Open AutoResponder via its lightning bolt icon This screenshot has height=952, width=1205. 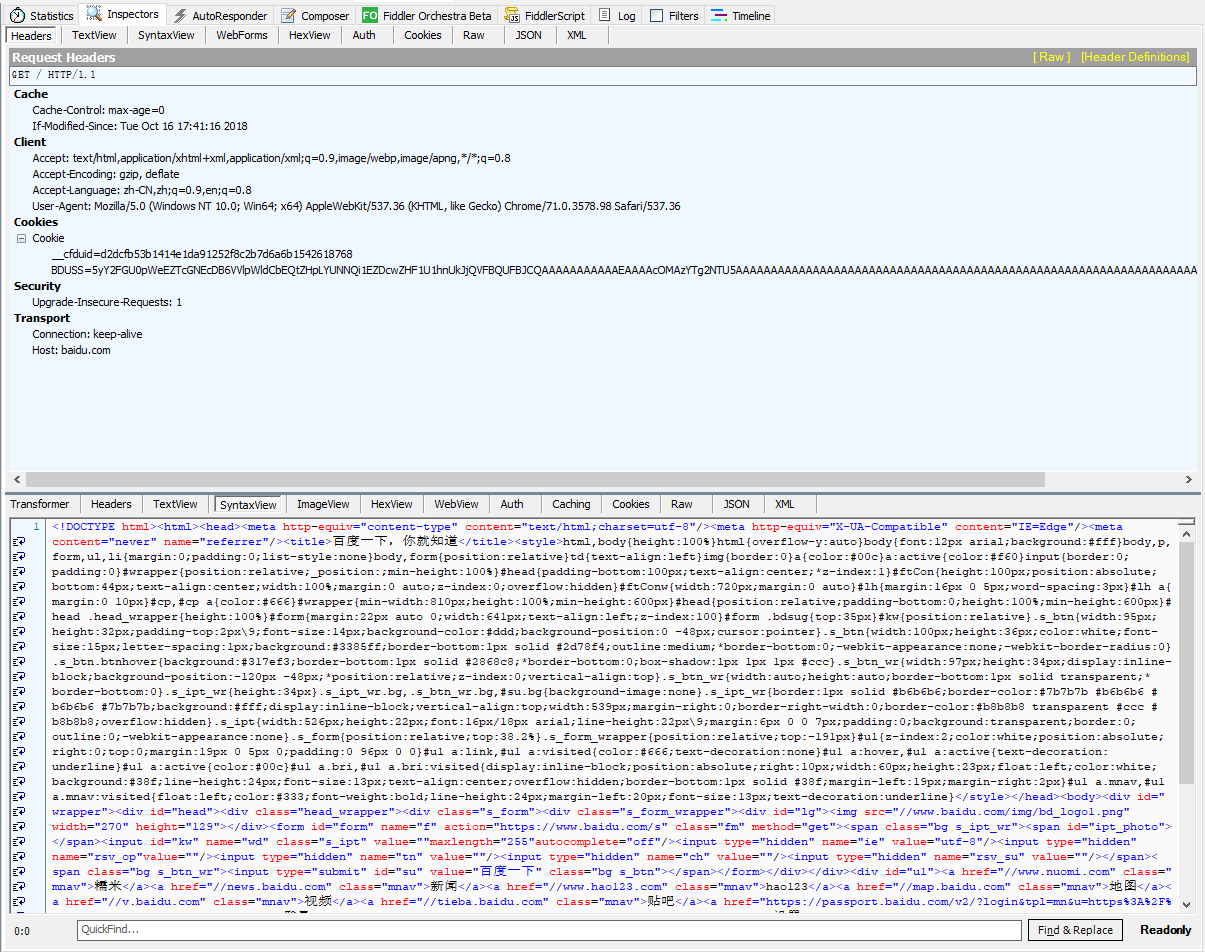tap(180, 16)
